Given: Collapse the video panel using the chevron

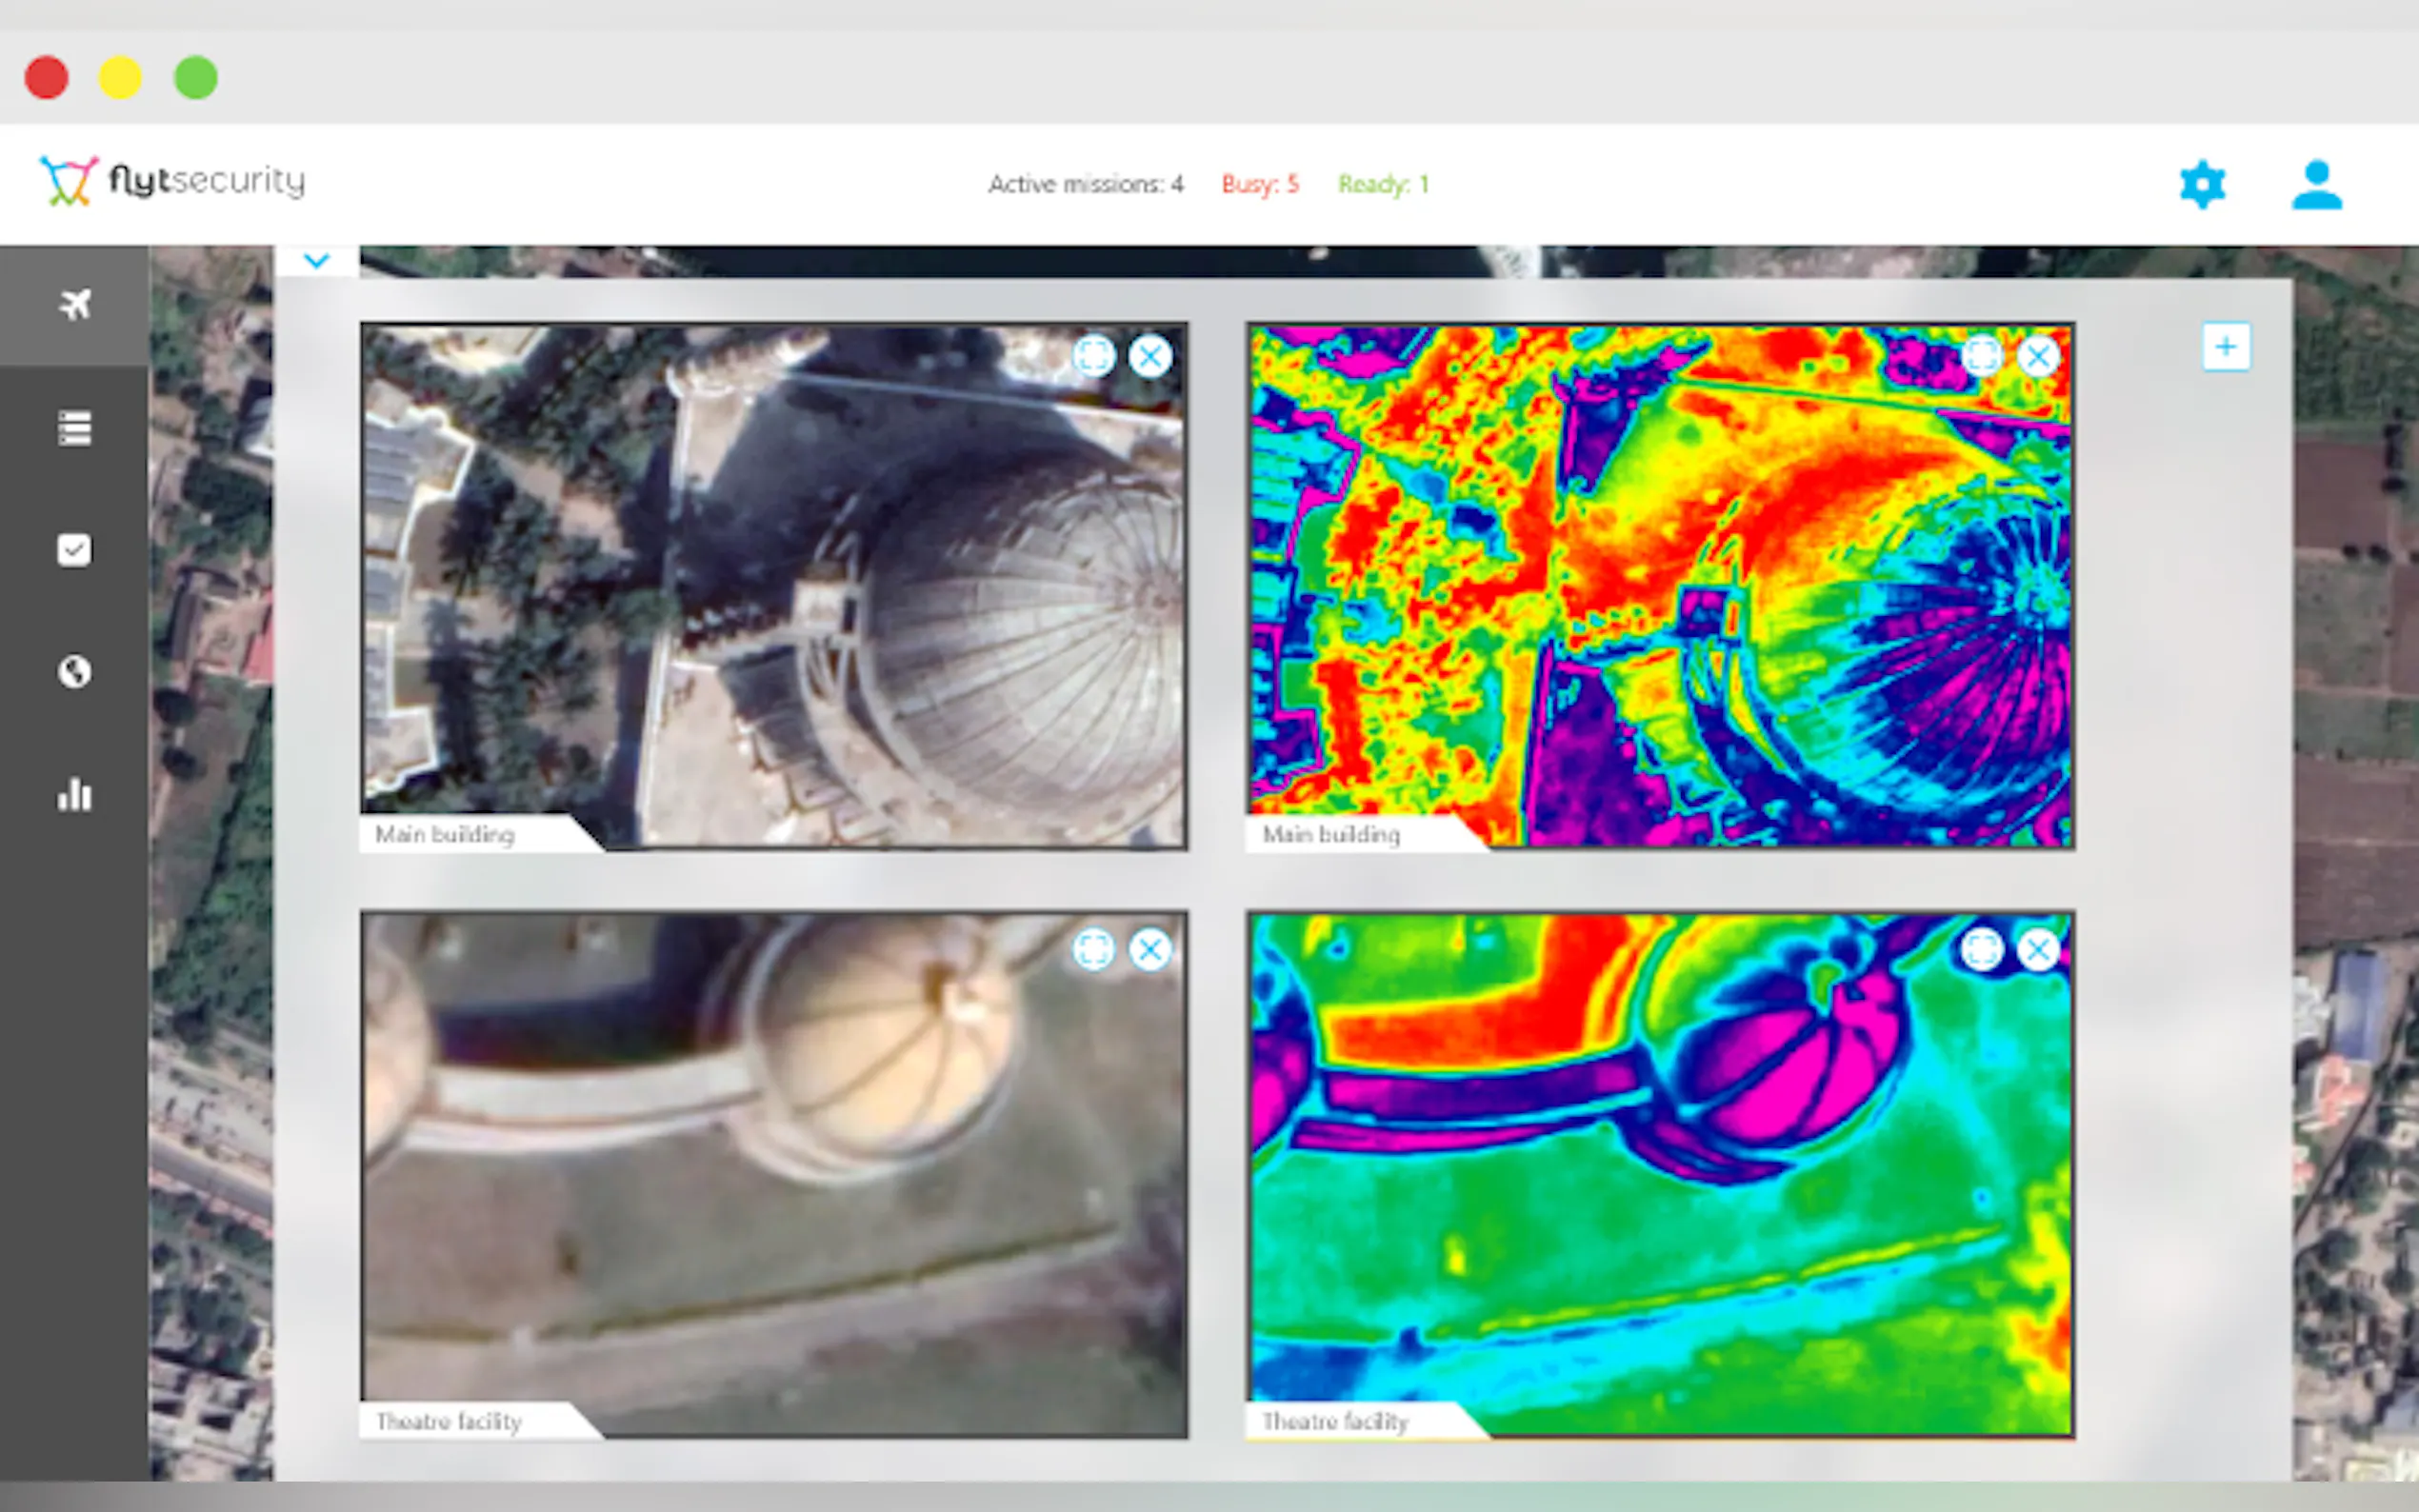Looking at the screenshot, I should tap(317, 261).
